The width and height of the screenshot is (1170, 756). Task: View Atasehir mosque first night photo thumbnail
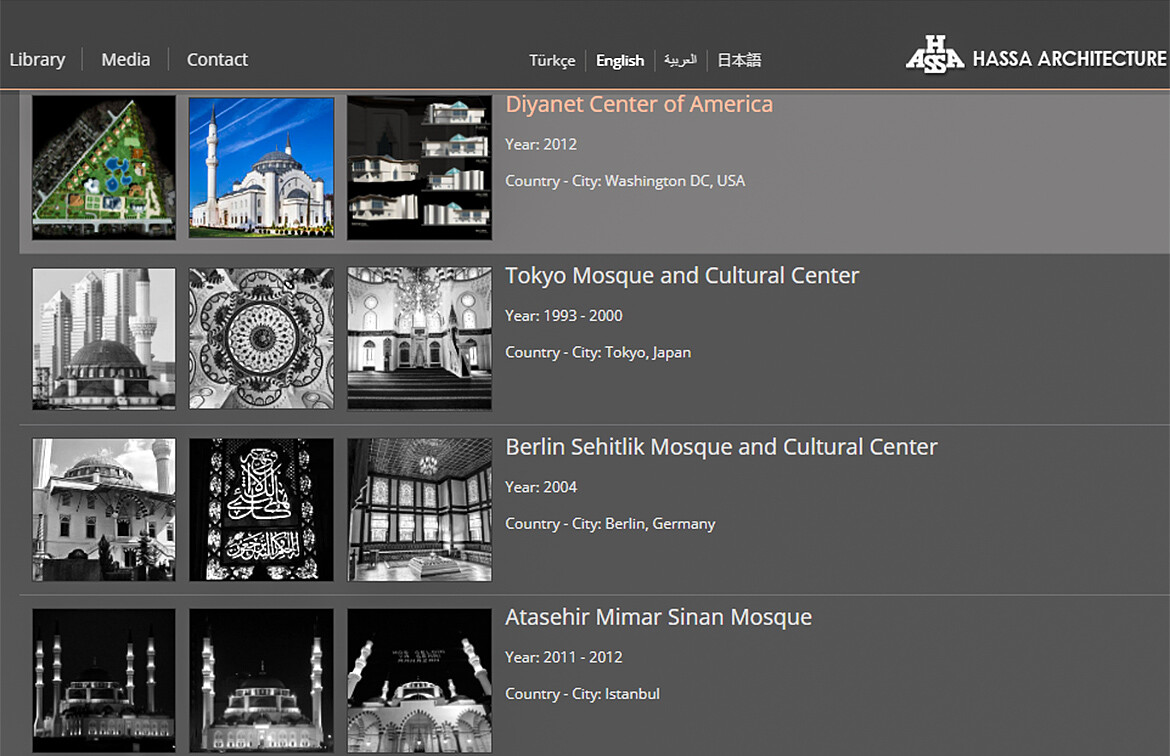[x=104, y=680]
